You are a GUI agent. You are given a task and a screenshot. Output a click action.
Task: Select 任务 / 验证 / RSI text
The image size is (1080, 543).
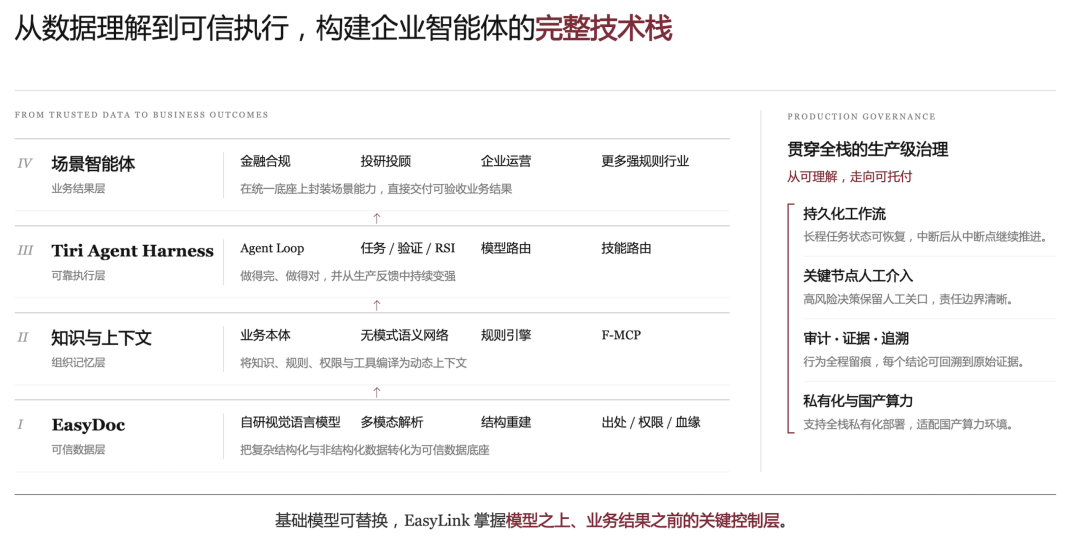point(408,248)
